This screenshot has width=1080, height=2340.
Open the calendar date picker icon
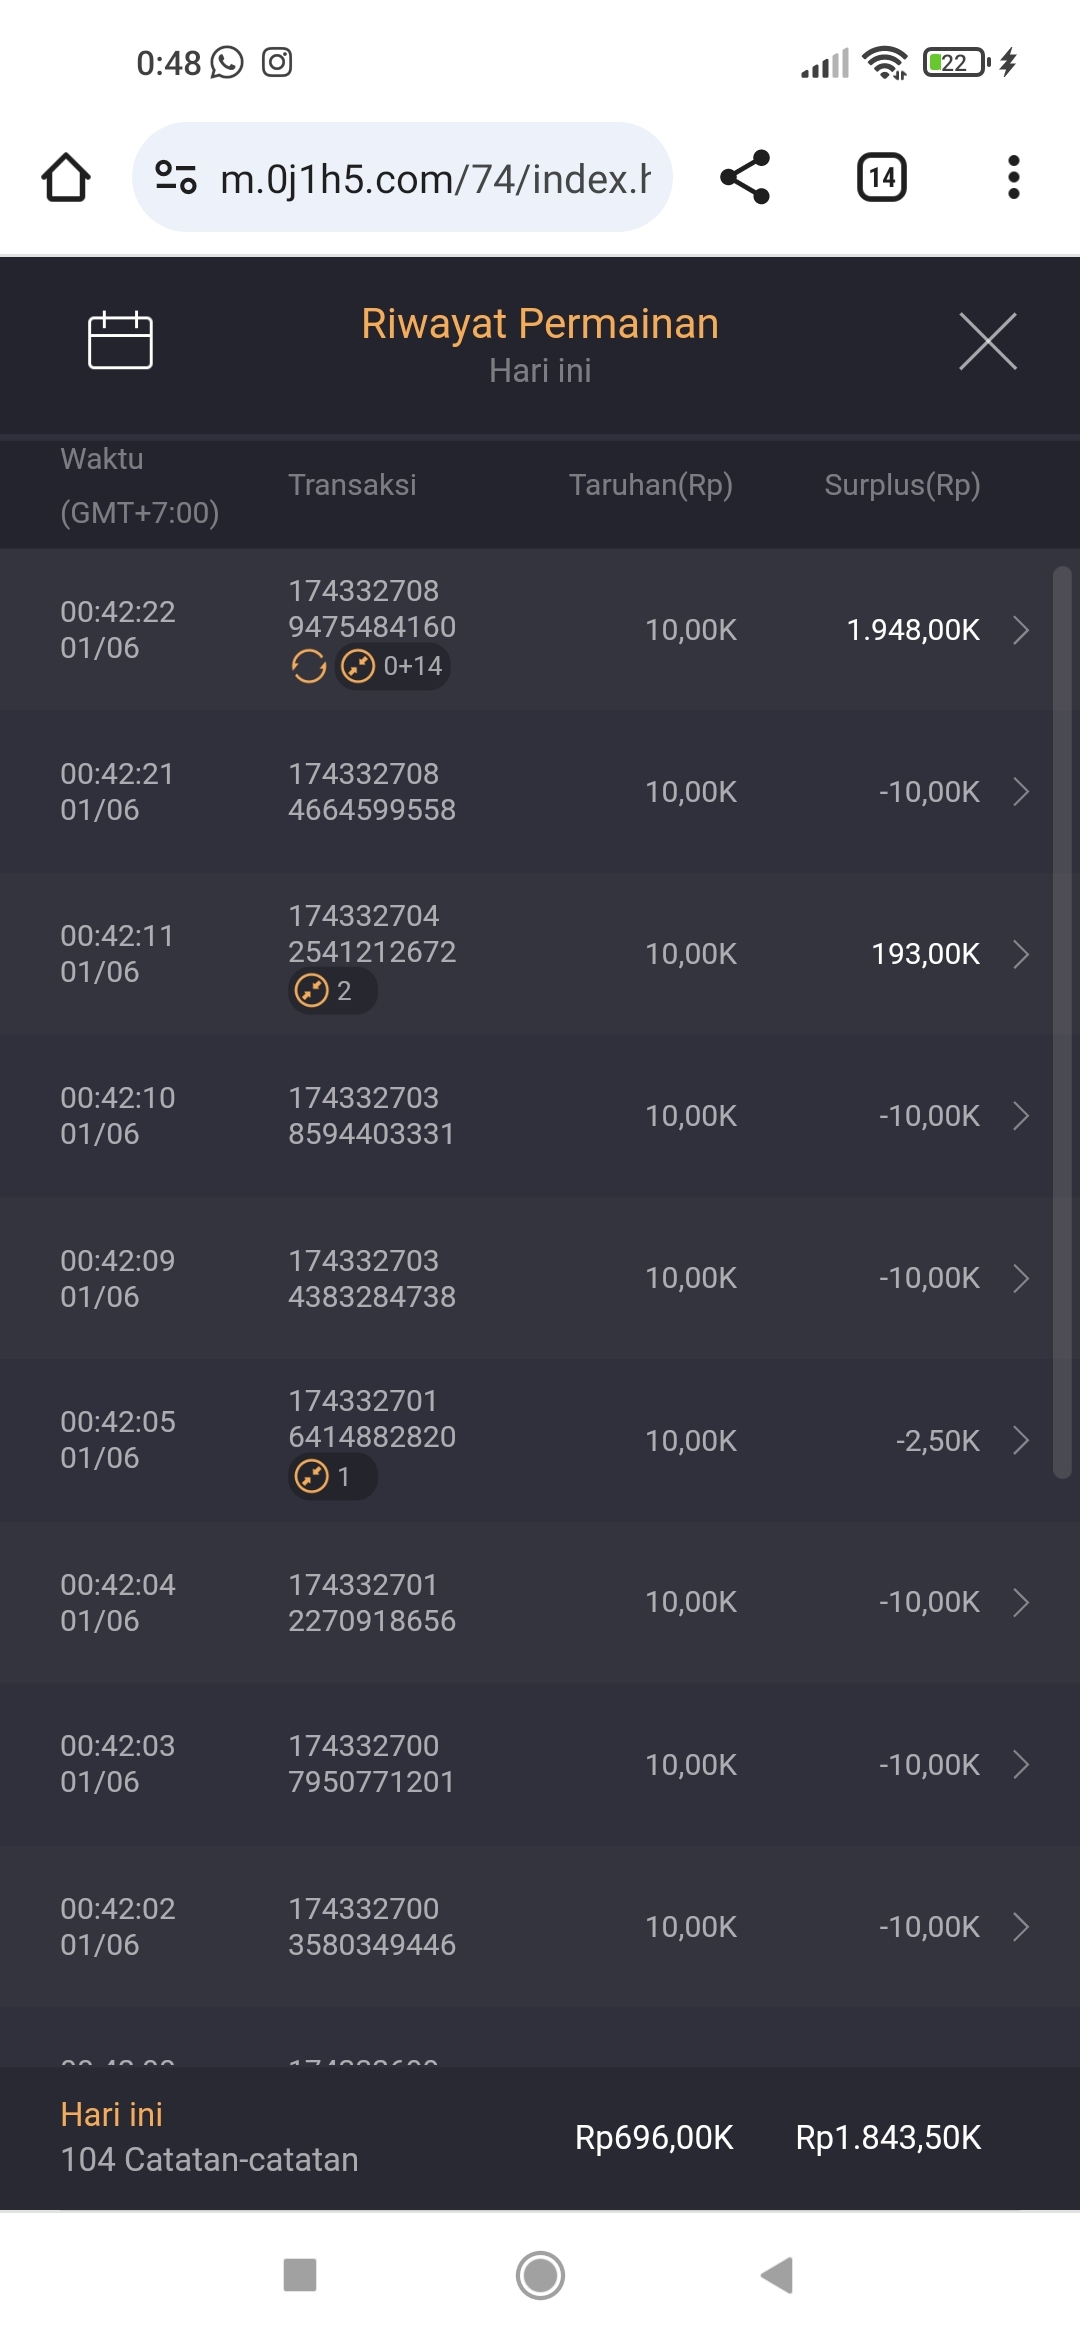pyautogui.click(x=120, y=341)
